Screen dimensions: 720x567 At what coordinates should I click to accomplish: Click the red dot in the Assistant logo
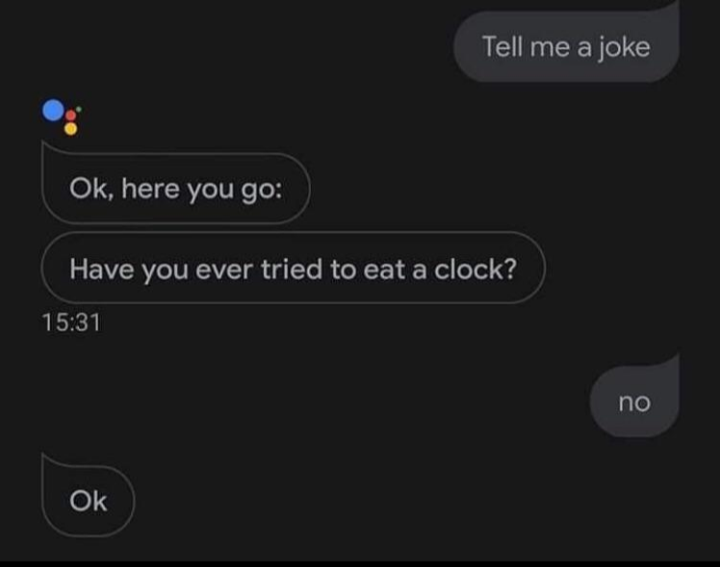71,115
